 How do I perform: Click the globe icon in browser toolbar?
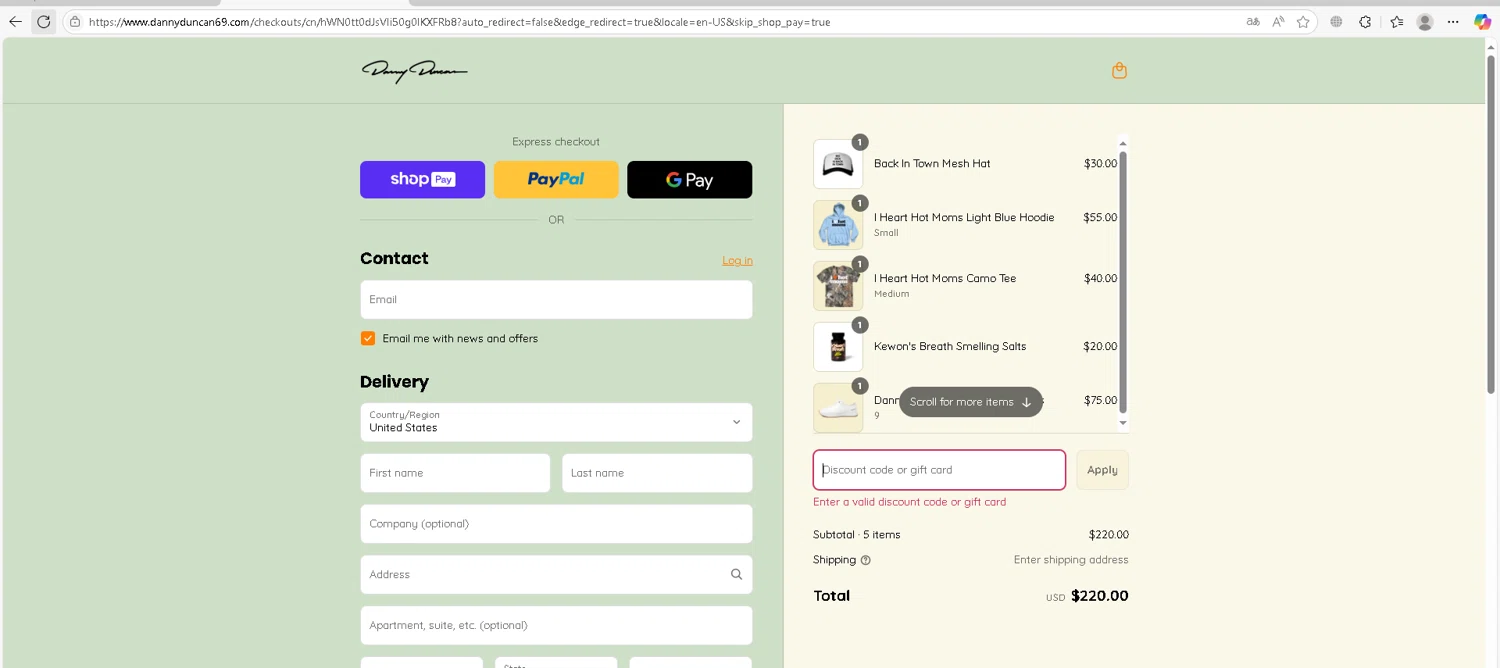point(1336,21)
